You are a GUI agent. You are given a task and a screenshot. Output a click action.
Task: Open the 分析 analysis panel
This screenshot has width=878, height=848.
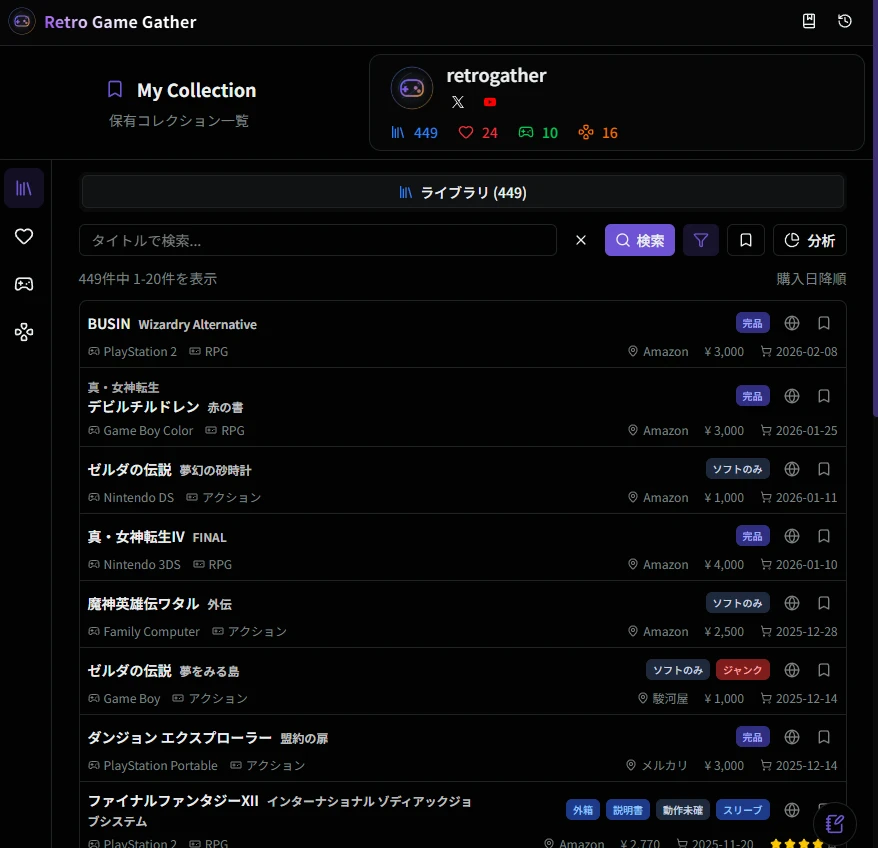809,240
